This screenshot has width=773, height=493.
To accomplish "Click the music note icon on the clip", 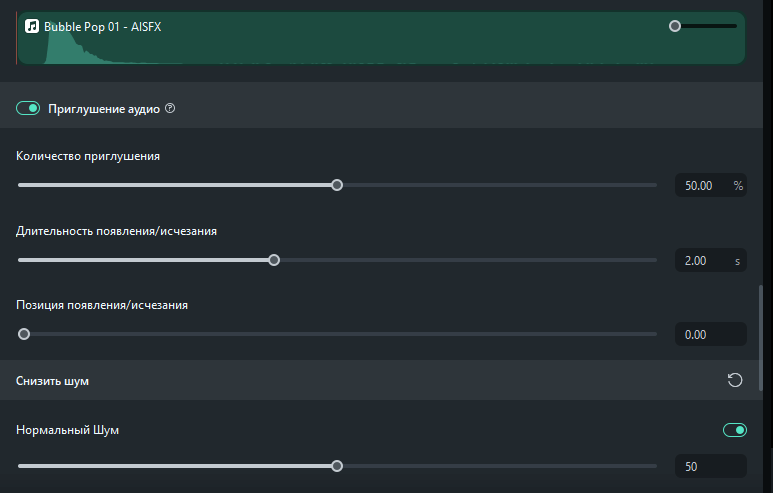I will point(32,26).
